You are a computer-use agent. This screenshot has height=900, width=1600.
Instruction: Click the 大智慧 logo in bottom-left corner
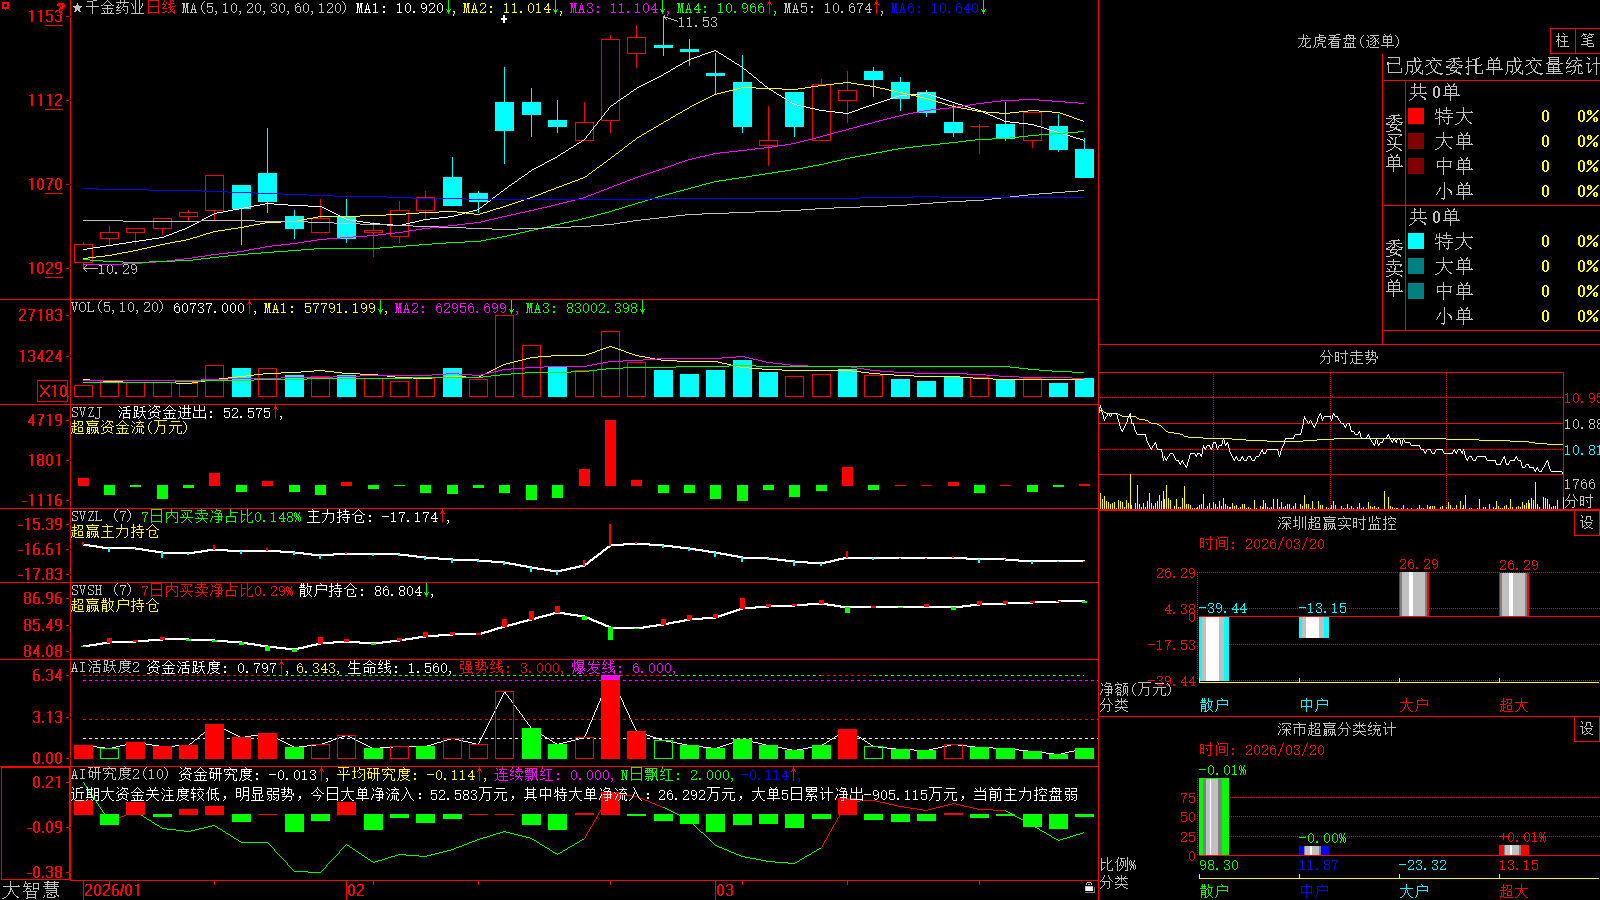point(31,890)
